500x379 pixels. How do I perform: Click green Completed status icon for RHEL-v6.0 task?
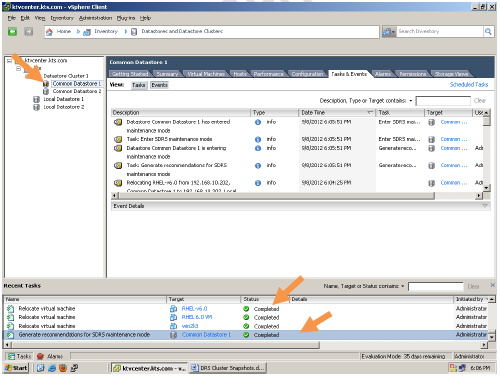coord(246,309)
